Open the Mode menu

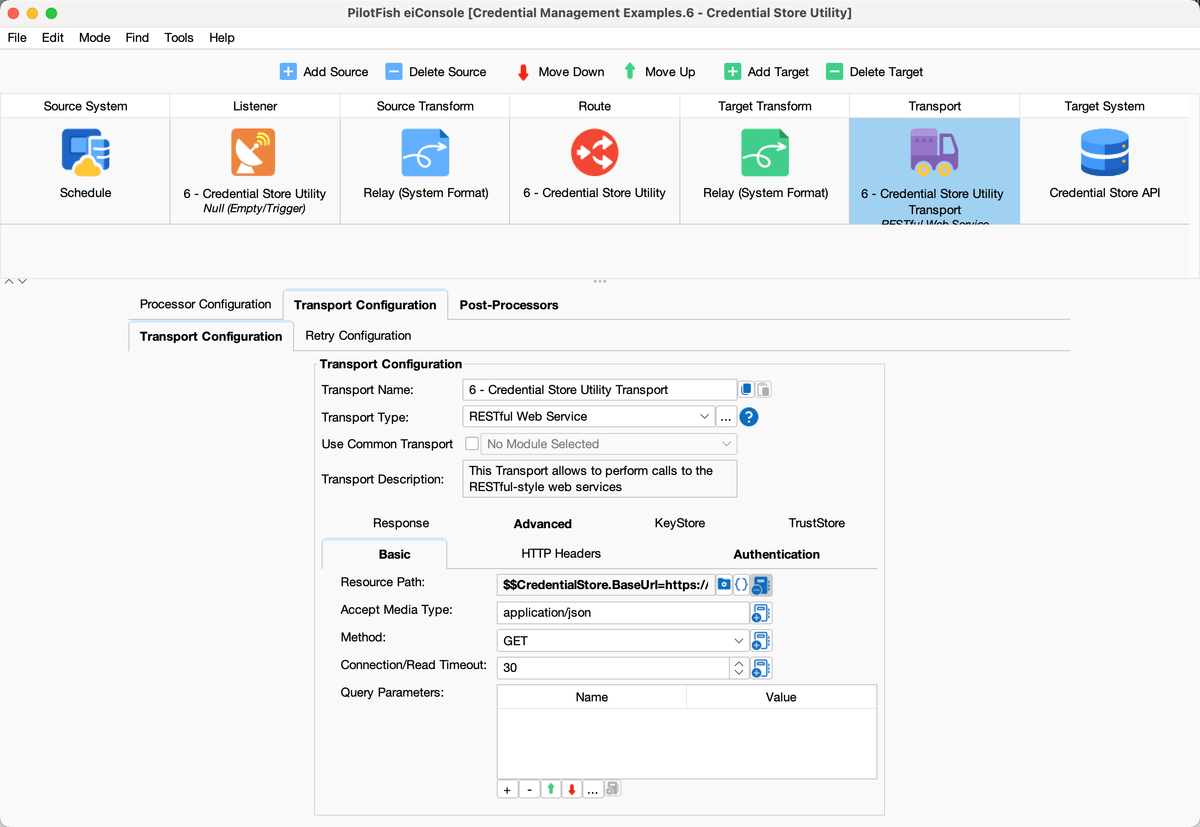(x=95, y=38)
